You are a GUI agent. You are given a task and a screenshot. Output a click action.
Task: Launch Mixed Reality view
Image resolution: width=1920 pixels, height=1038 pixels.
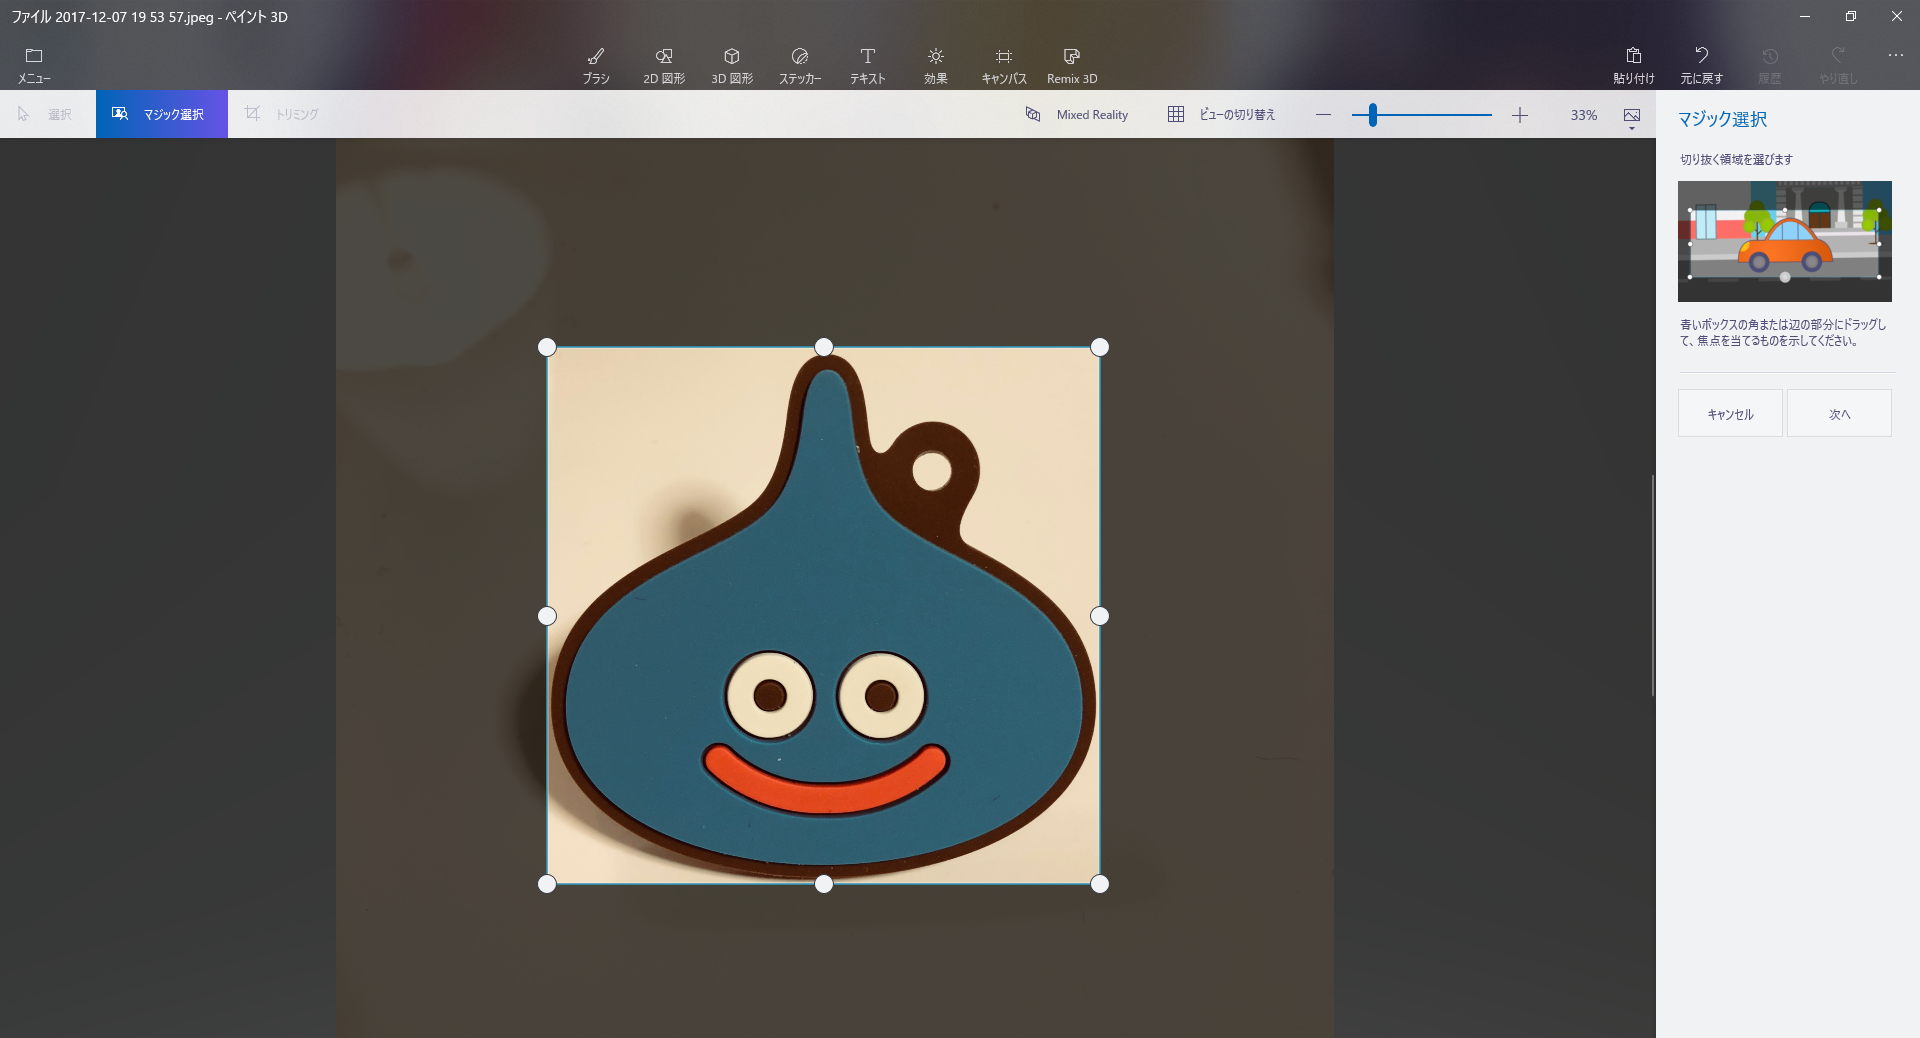[x=1077, y=115]
